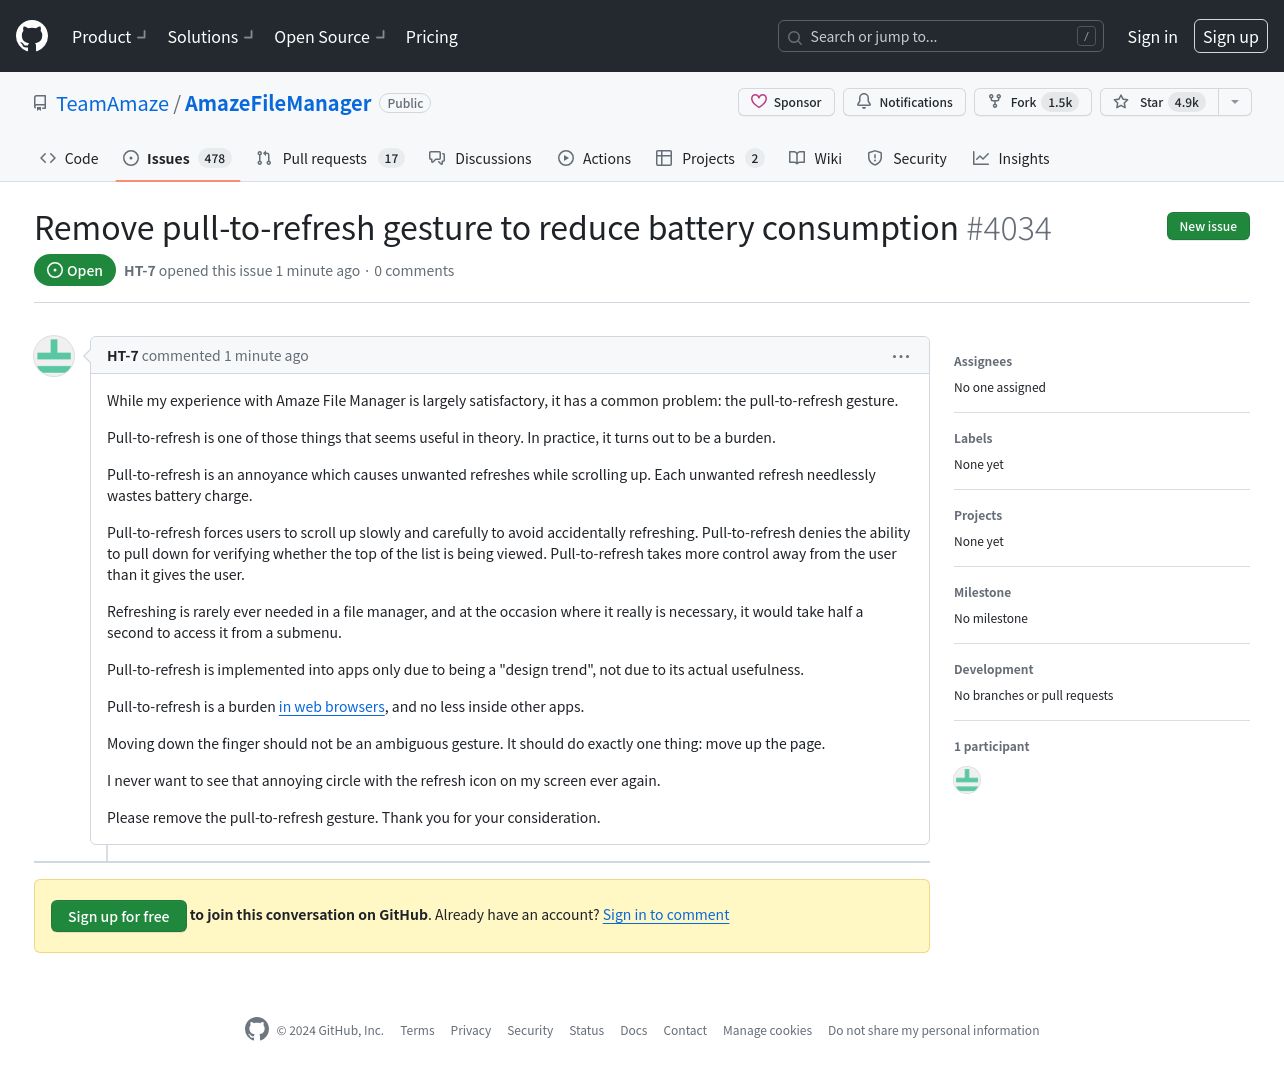Click the Public repository label

(x=405, y=103)
